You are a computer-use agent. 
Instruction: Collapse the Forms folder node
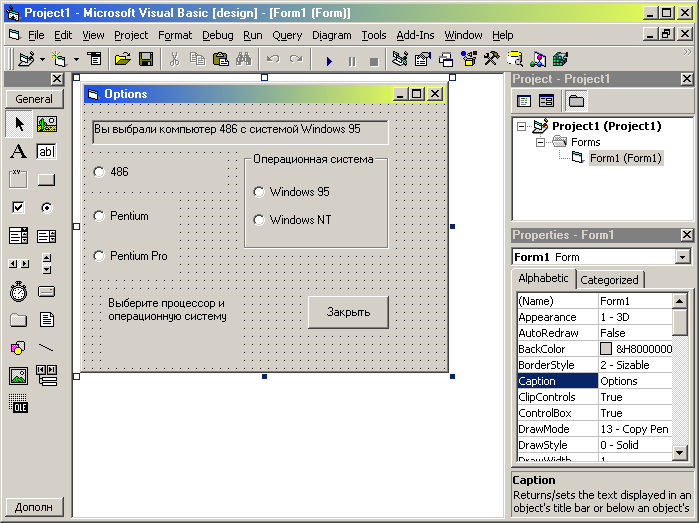click(x=540, y=143)
